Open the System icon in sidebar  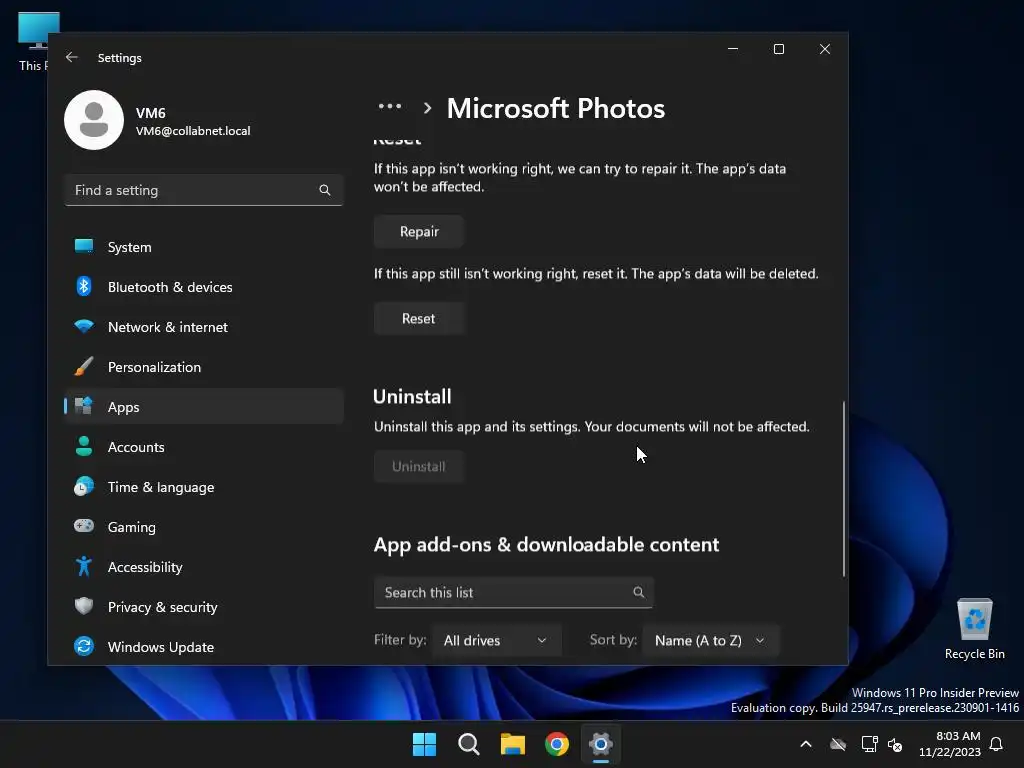click(84, 247)
